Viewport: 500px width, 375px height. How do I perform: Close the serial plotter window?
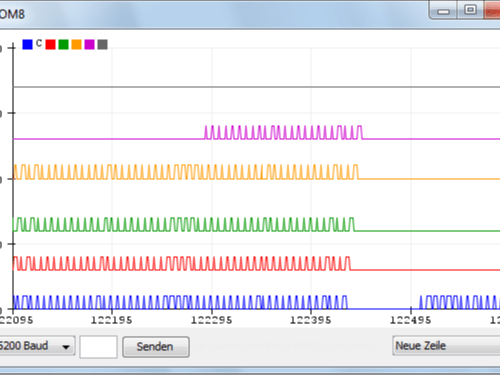[x=492, y=10]
